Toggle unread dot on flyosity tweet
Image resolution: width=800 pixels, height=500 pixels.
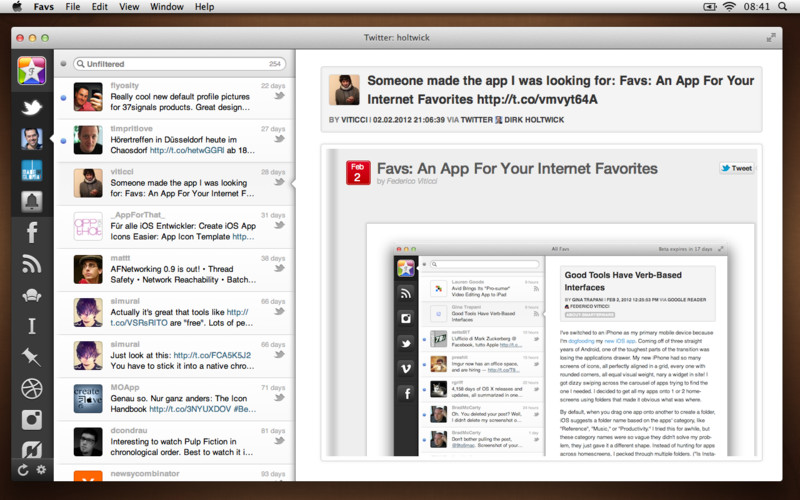coord(63,98)
